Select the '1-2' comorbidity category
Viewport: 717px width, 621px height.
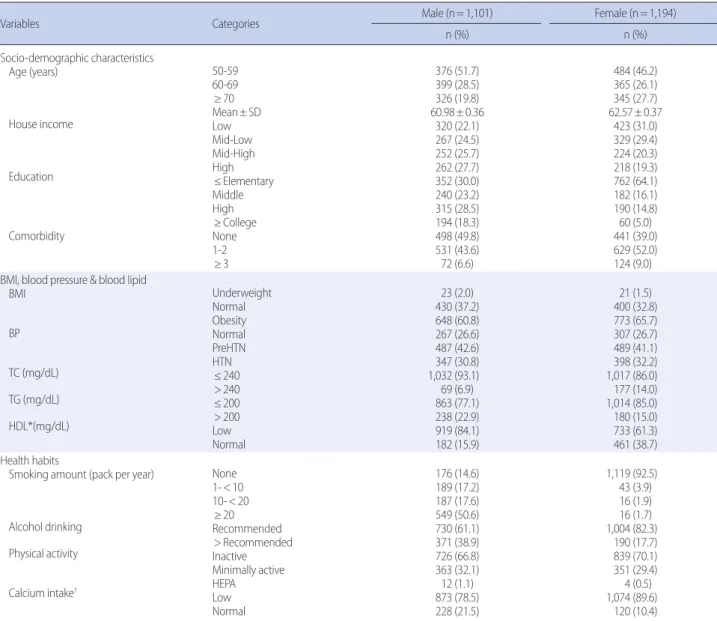(x=219, y=250)
